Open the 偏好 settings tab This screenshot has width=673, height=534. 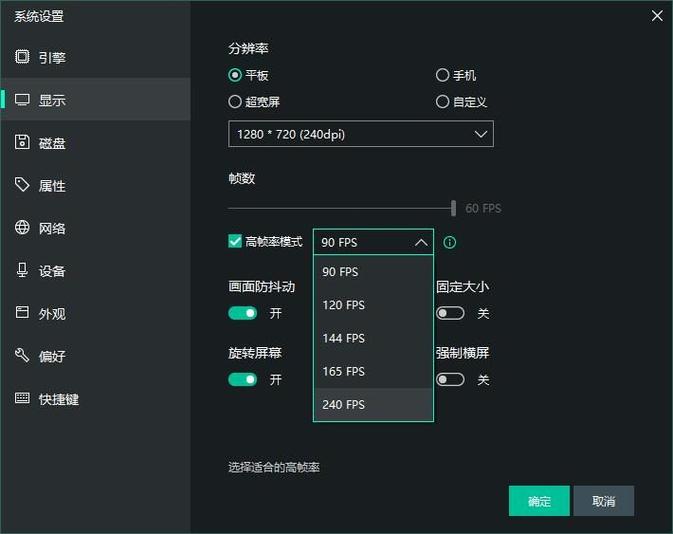coord(96,355)
